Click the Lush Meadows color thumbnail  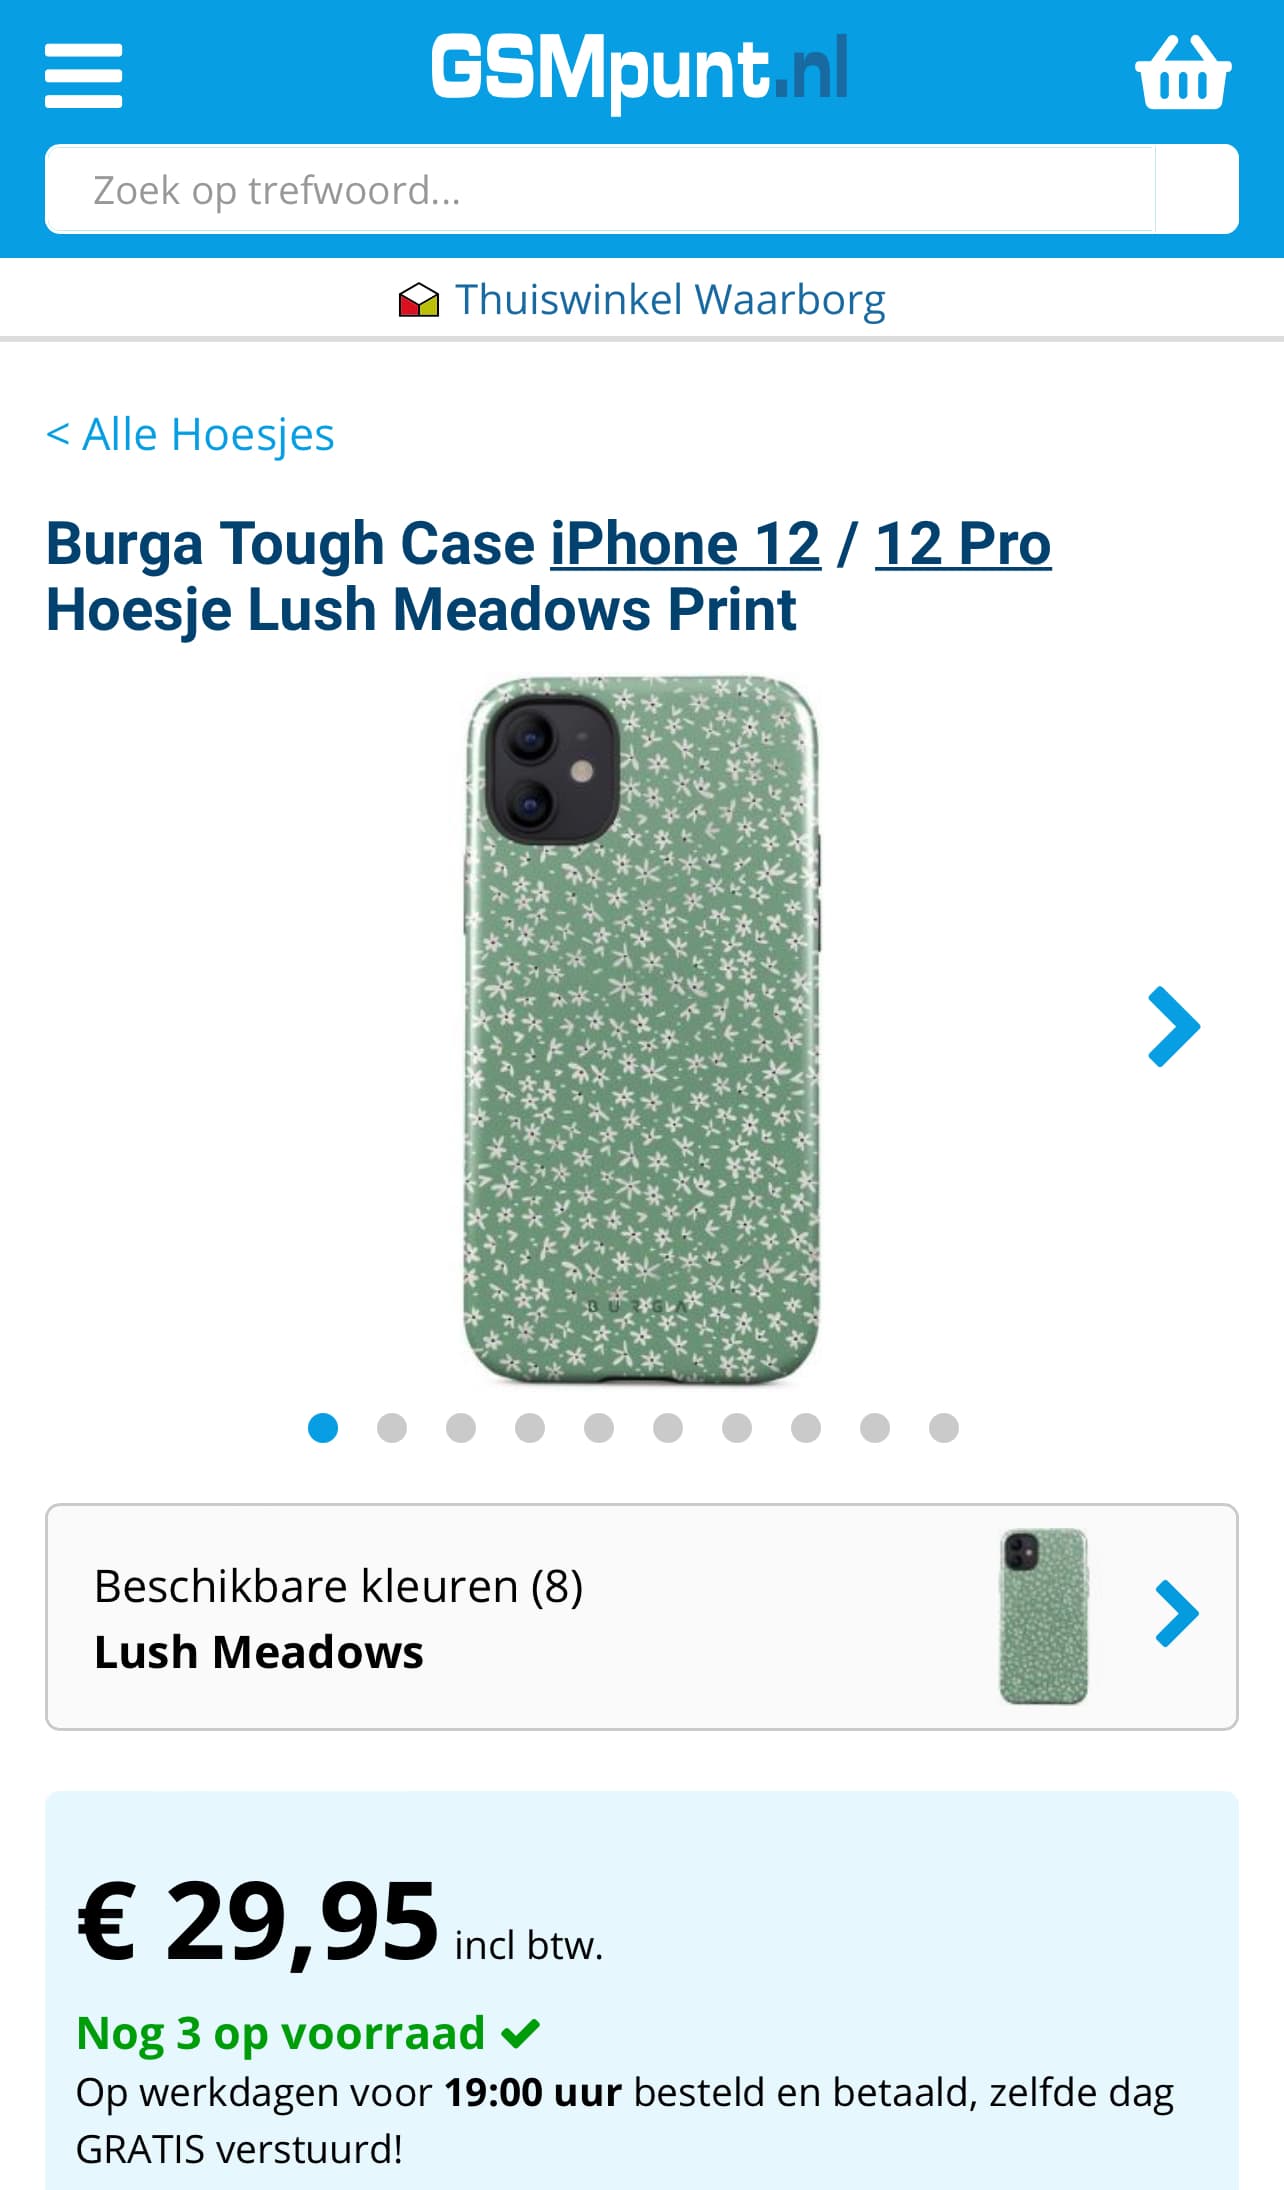[1043, 1616]
